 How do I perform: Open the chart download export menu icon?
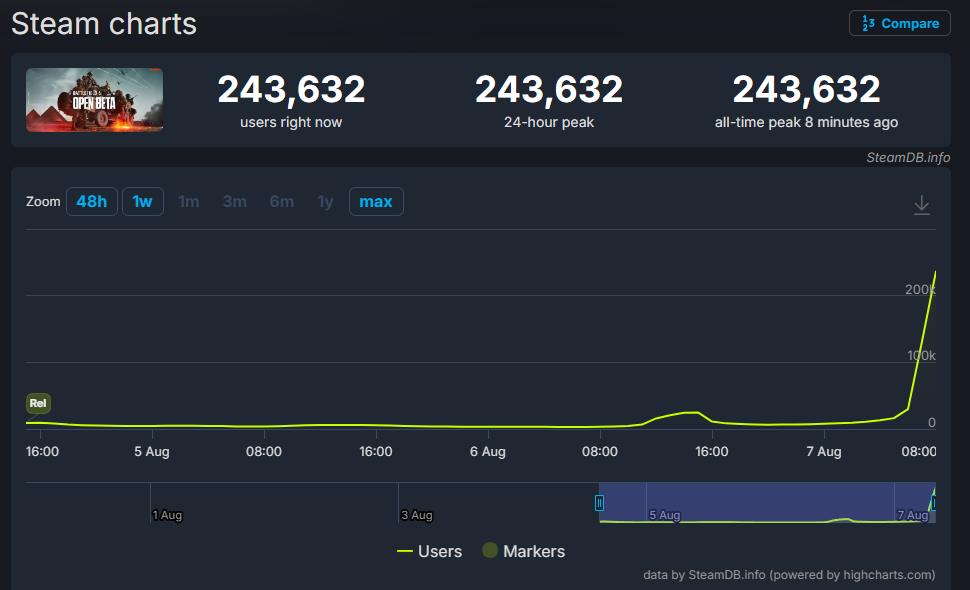pyautogui.click(x=922, y=205)
